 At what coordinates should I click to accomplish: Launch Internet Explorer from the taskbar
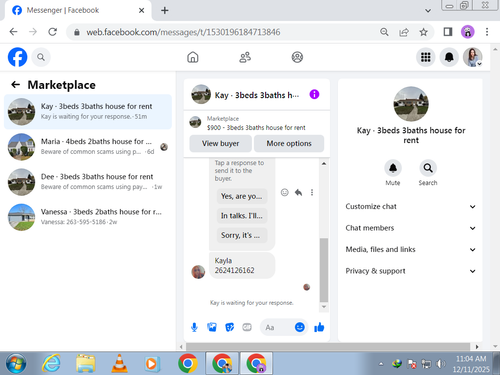pyautogui.click(x=51, y=363)
